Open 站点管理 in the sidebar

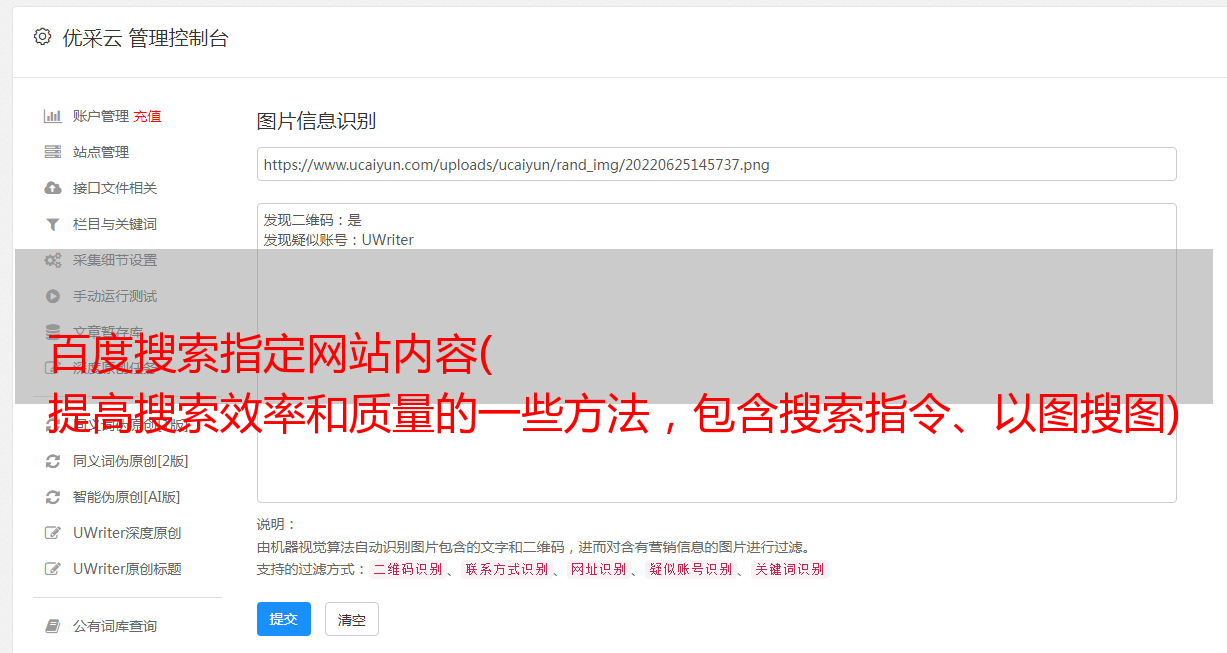click(x=101, y=152)
